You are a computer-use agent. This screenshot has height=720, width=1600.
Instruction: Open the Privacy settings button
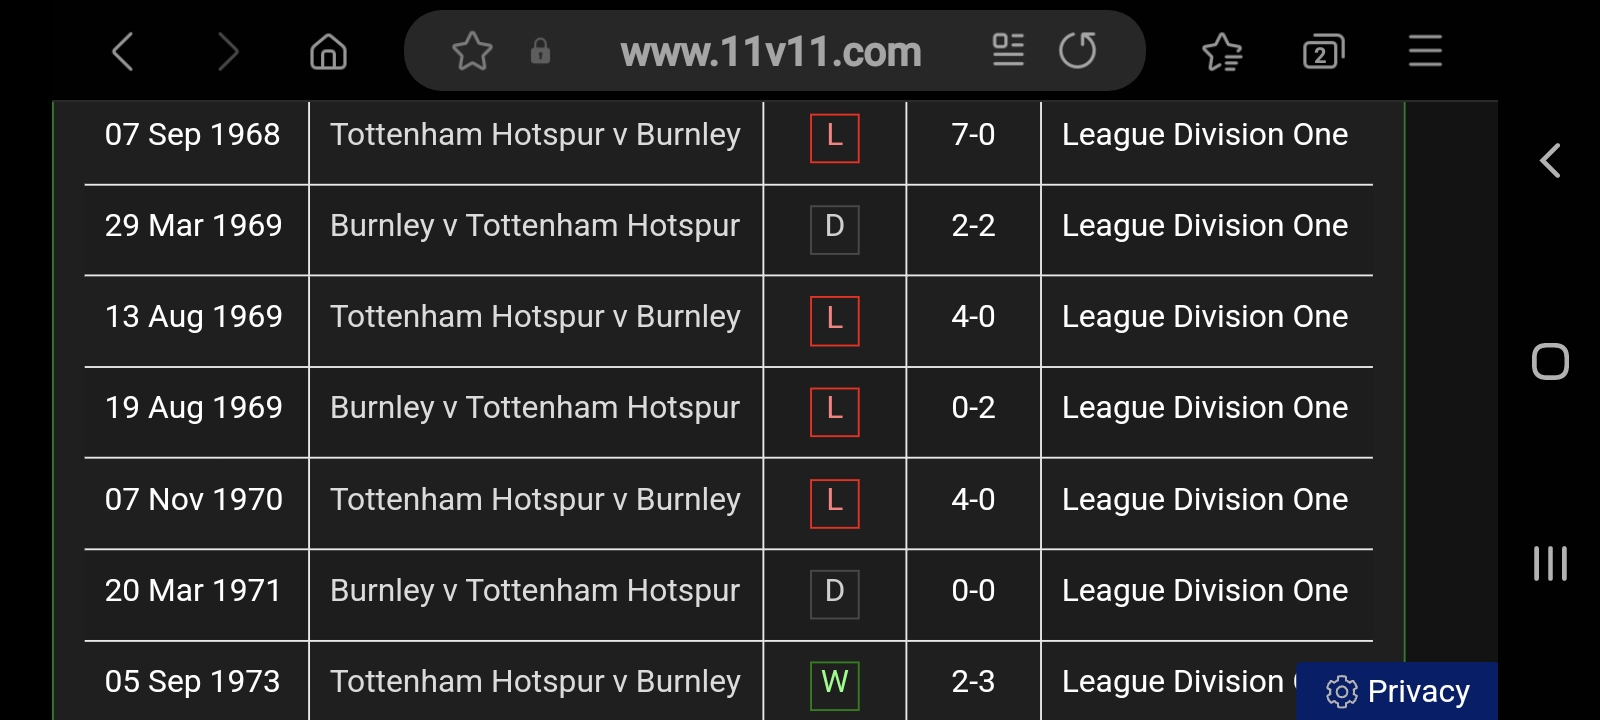pyautogui.click(x=1398, y=691)
